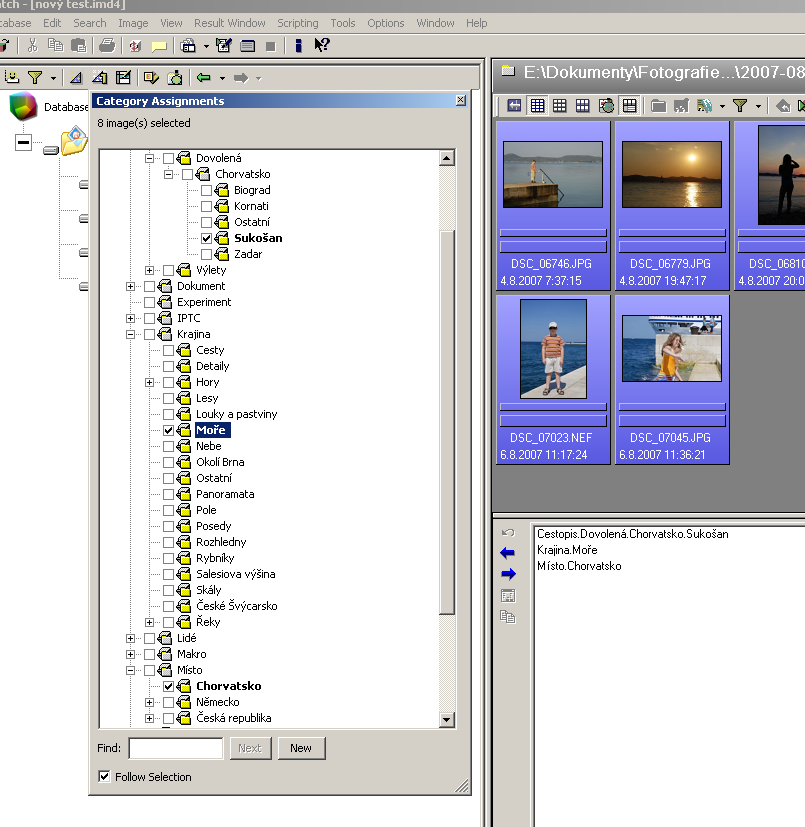Click category tree scrollbar up arrow
The image size is (805, 827).
[x=447, y=158]
